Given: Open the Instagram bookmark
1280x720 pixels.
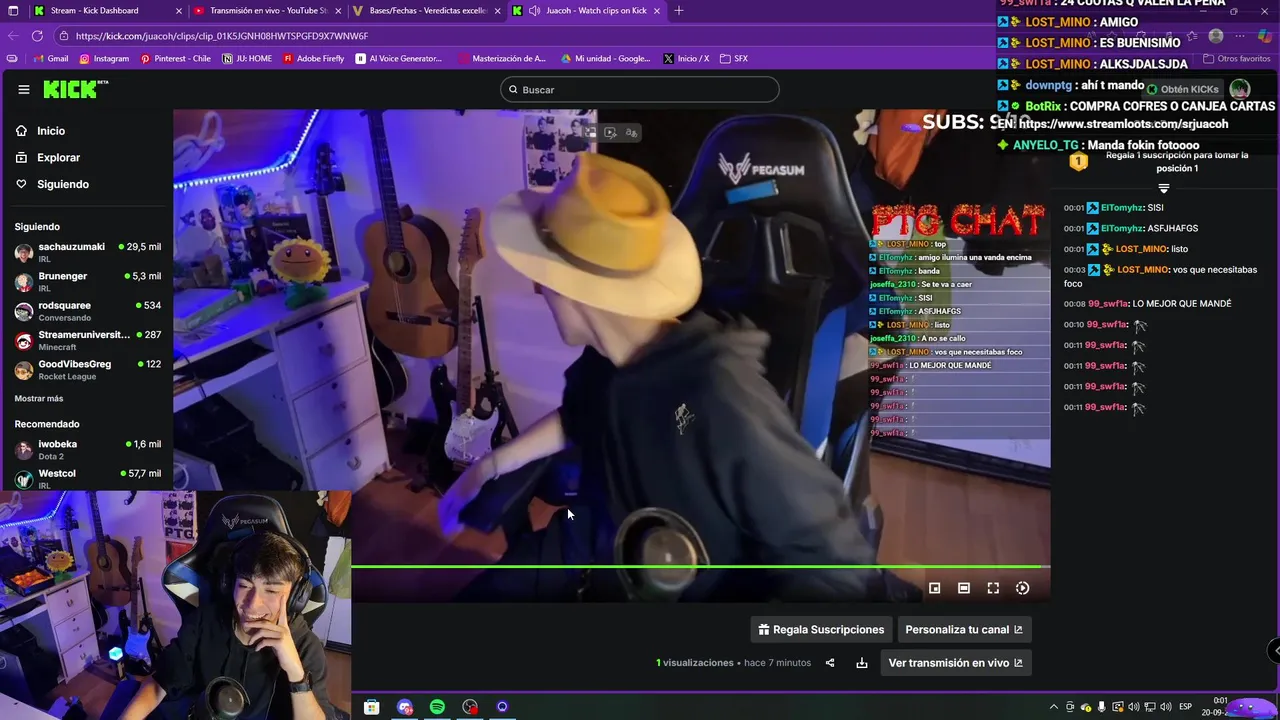Looking at the screenshot, I should coord(105,59).
